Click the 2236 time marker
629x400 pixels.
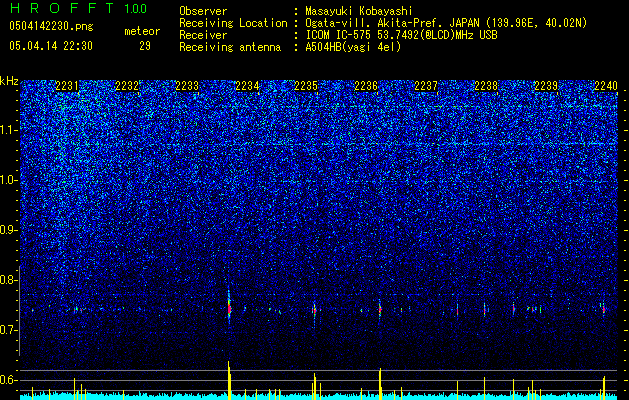pyautogui.click(x=366, y=86)
